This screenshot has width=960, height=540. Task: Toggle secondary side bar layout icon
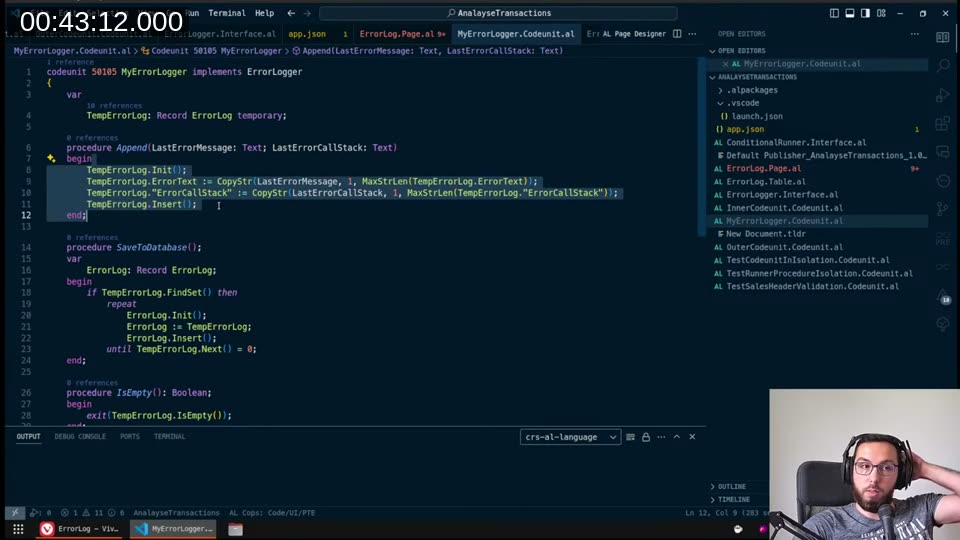(x=865, y=13)
